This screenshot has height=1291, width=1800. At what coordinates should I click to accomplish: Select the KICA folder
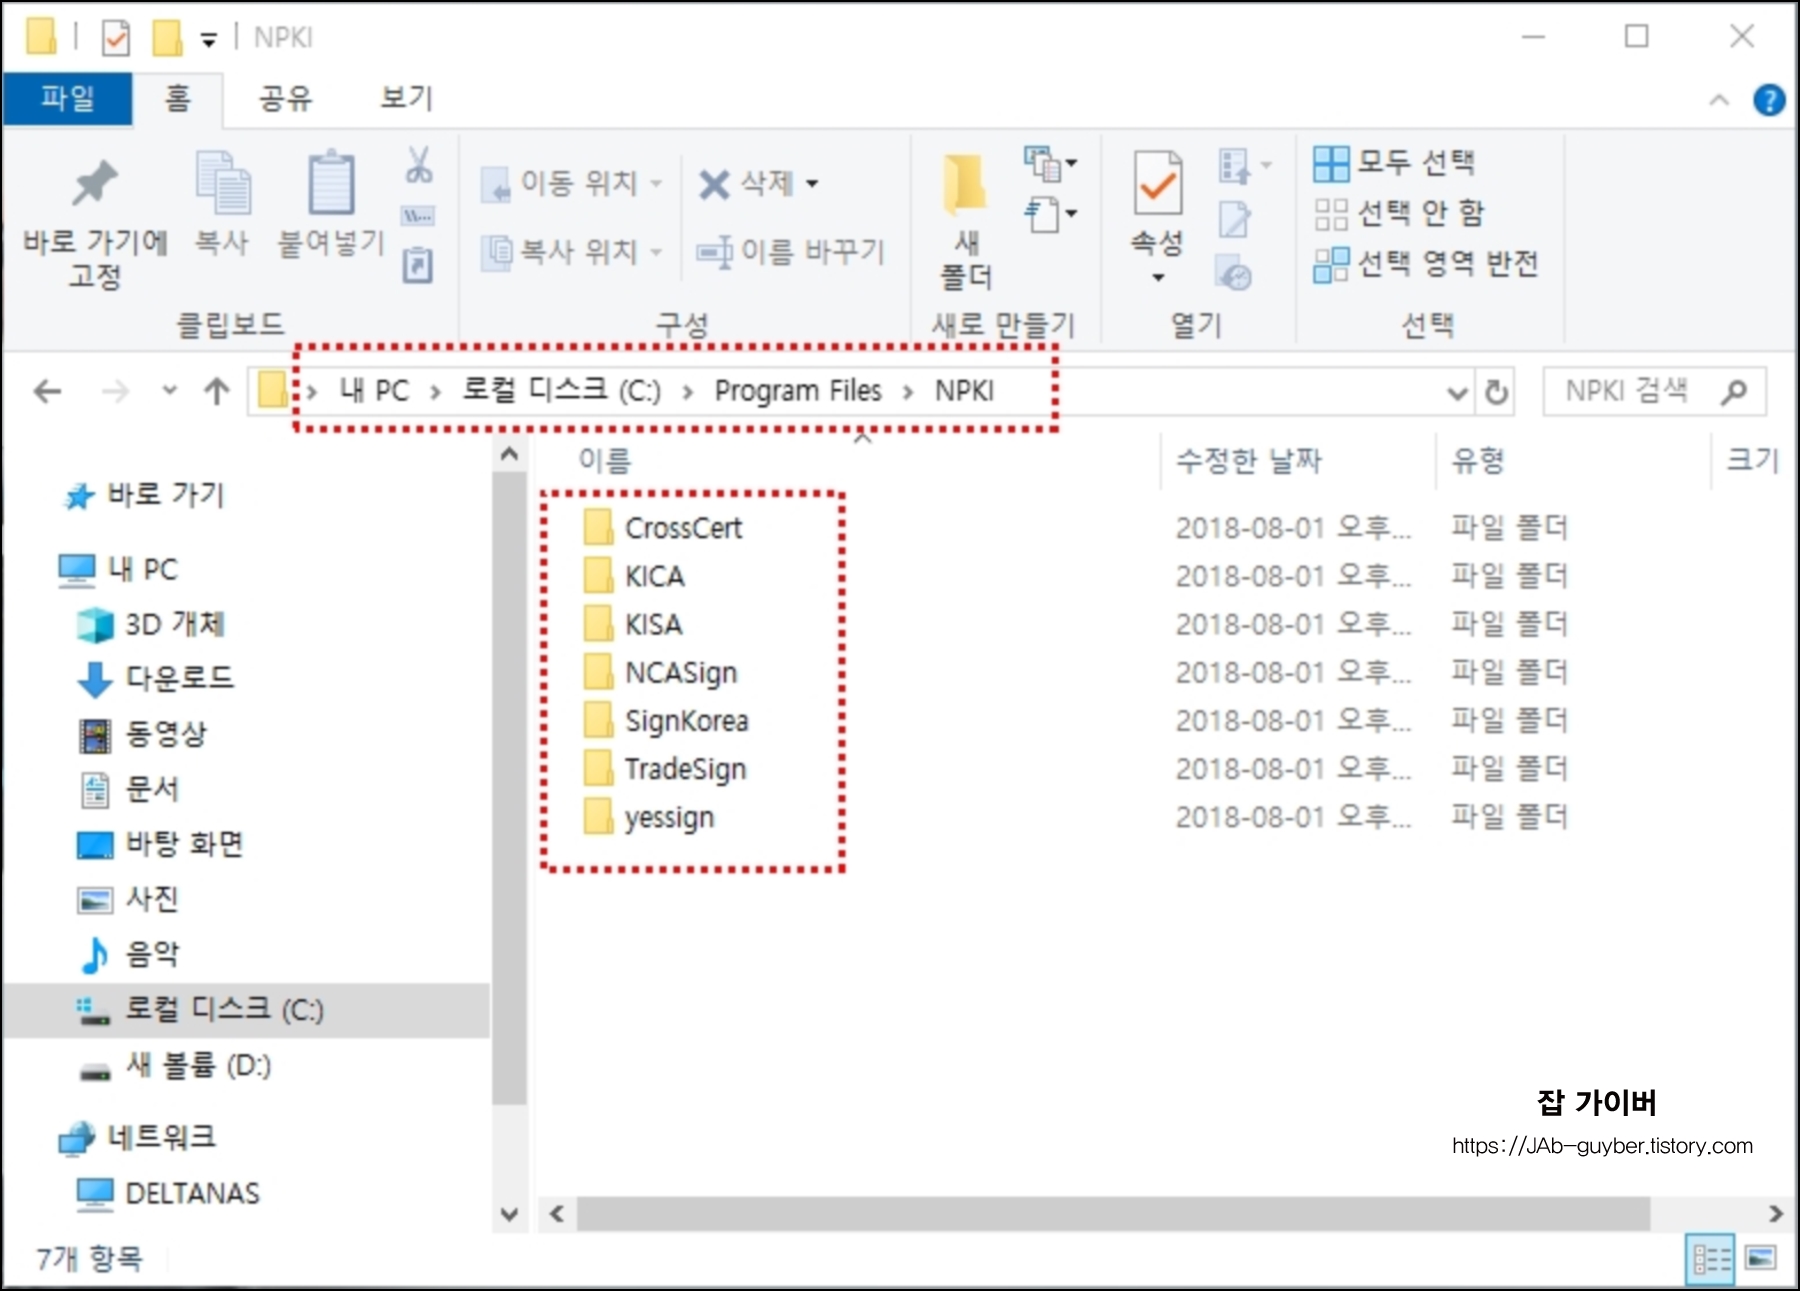(634, 576)
